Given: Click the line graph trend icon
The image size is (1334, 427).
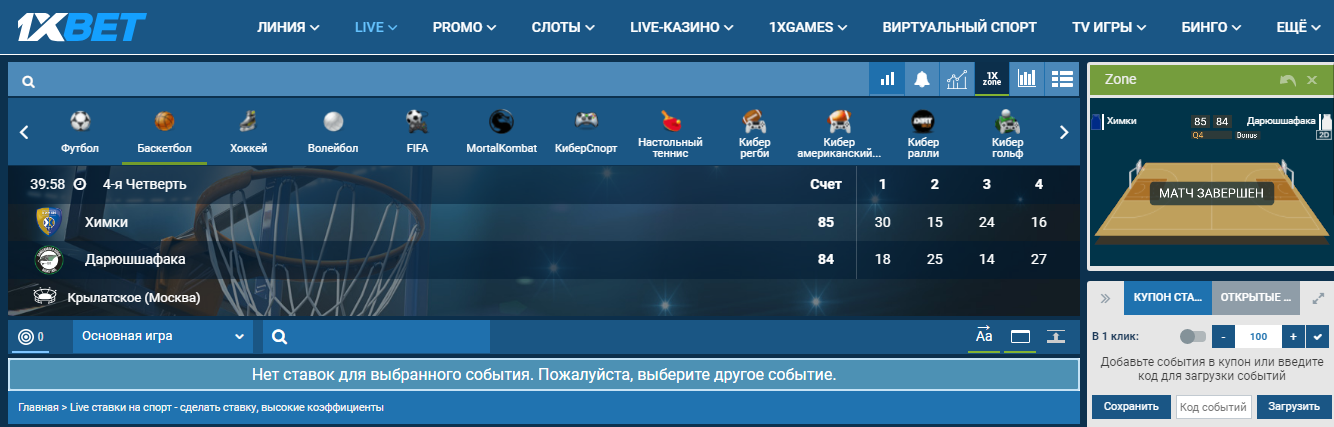Looking at the screenshot, I should click(x=956, y=79).
